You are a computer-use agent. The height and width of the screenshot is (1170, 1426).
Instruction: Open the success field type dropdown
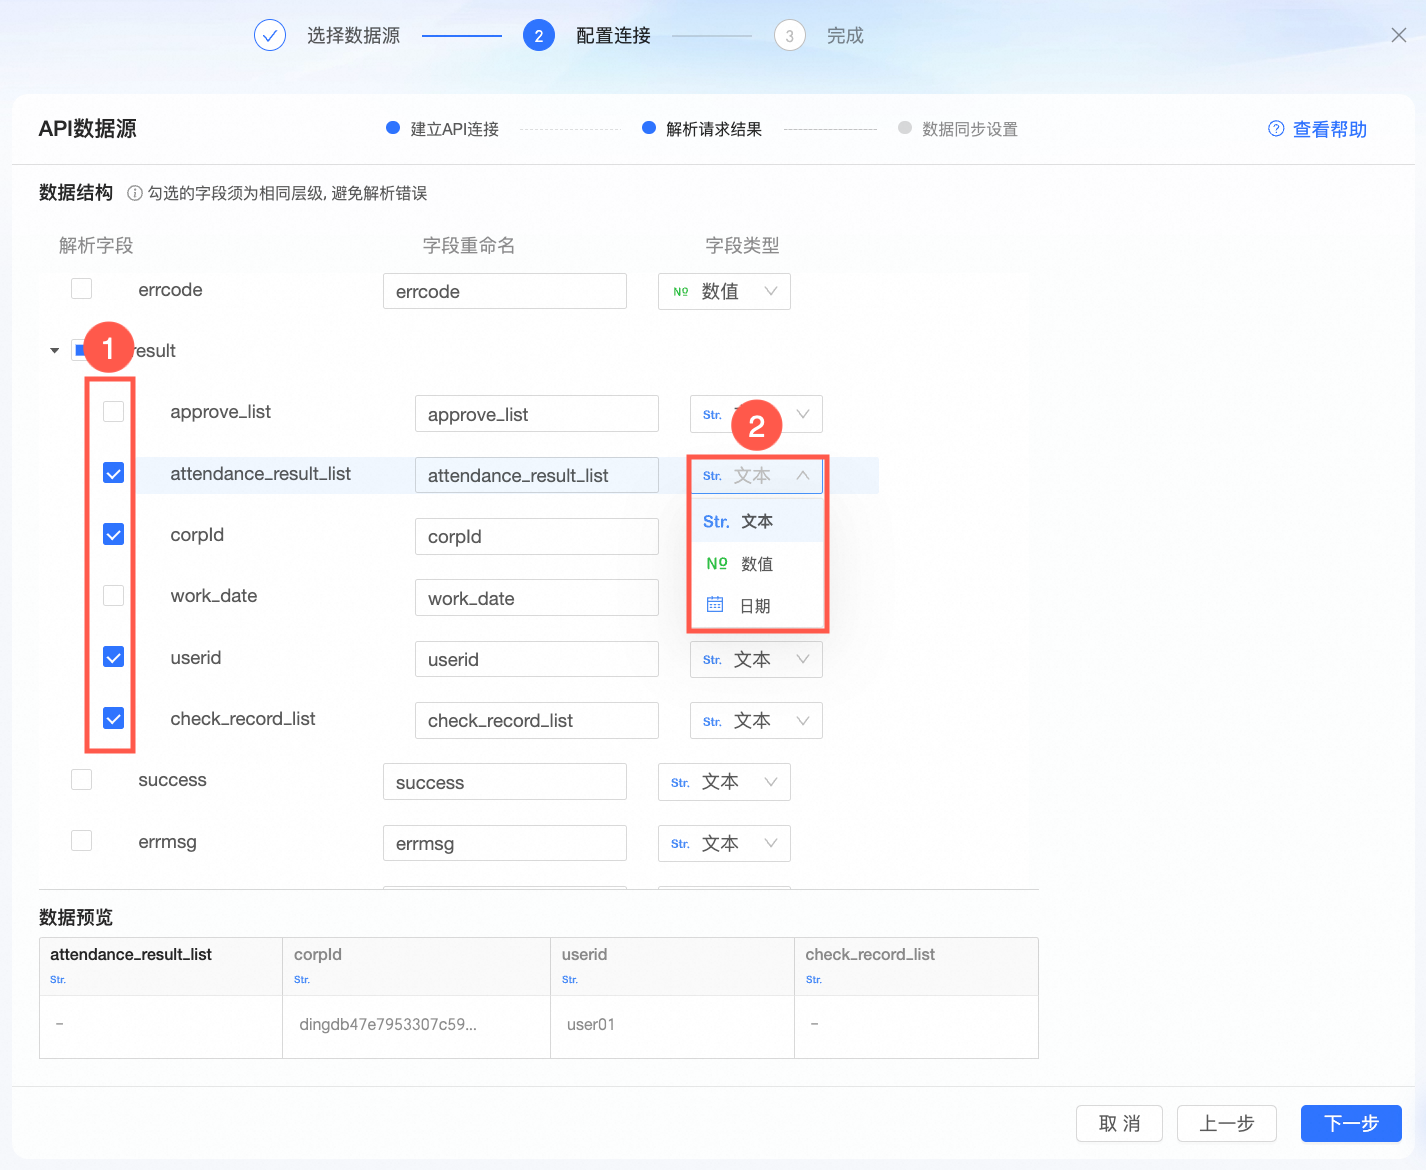tap(724, 782)
